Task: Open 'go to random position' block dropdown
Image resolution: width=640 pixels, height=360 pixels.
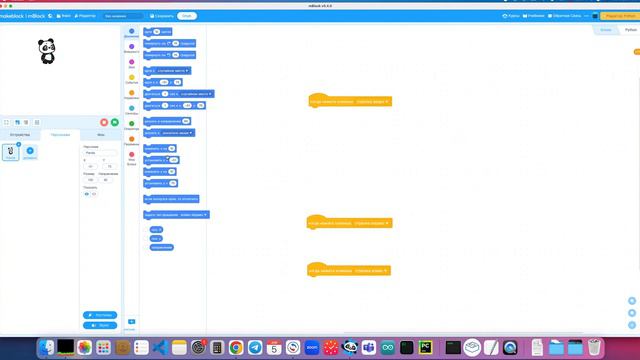Action: click(173, 71)
